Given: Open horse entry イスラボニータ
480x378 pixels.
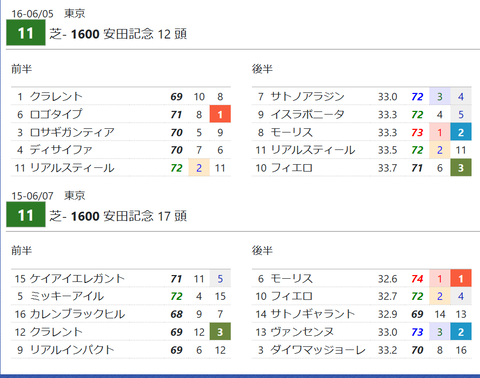Looking at the screenshot, I should 307,114.
